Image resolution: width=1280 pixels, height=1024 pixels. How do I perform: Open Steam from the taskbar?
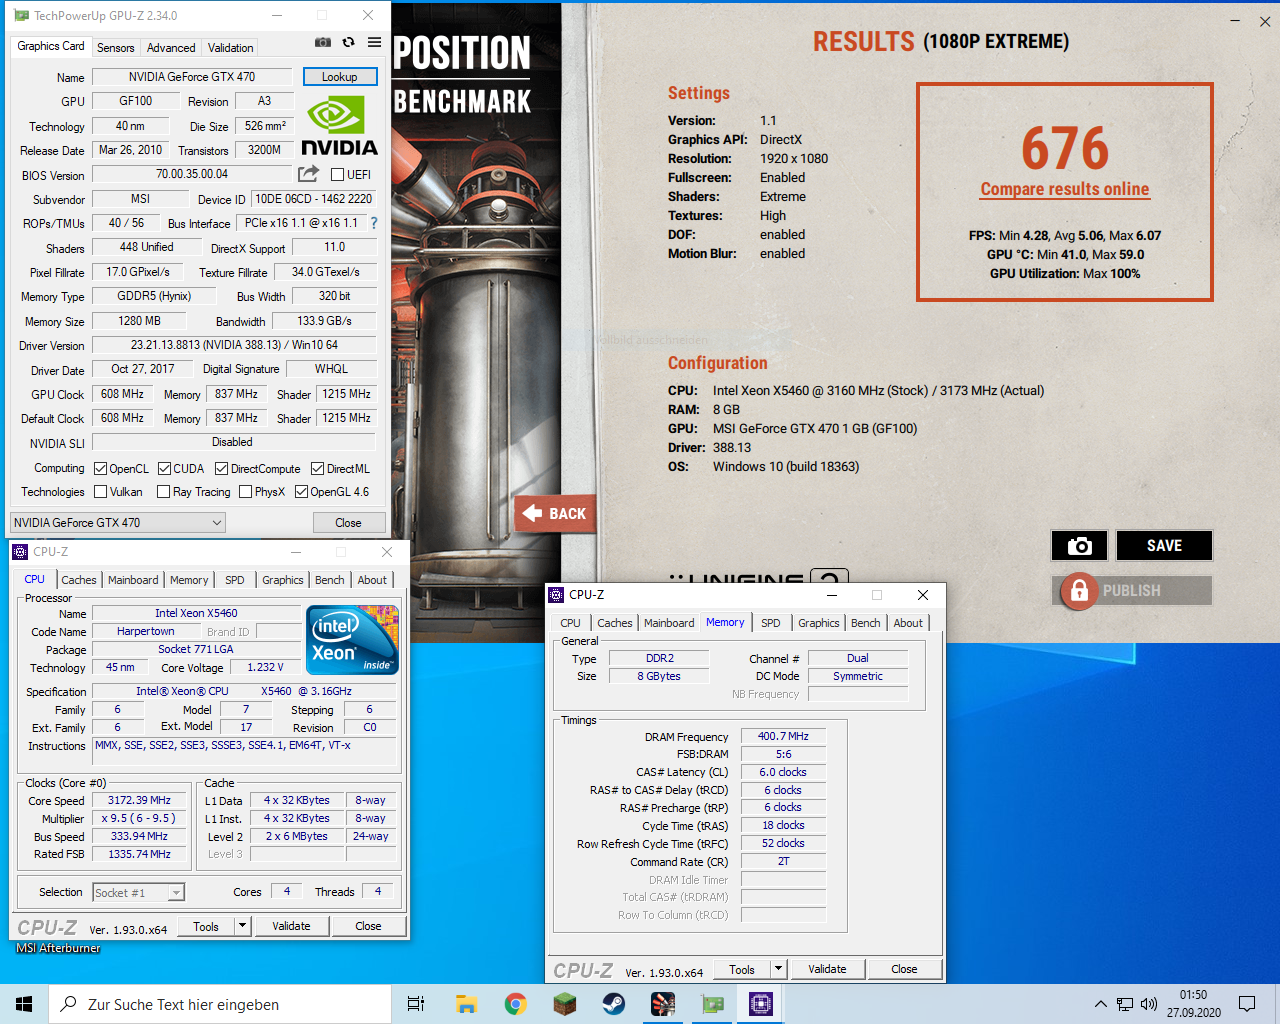(614, 1004)
